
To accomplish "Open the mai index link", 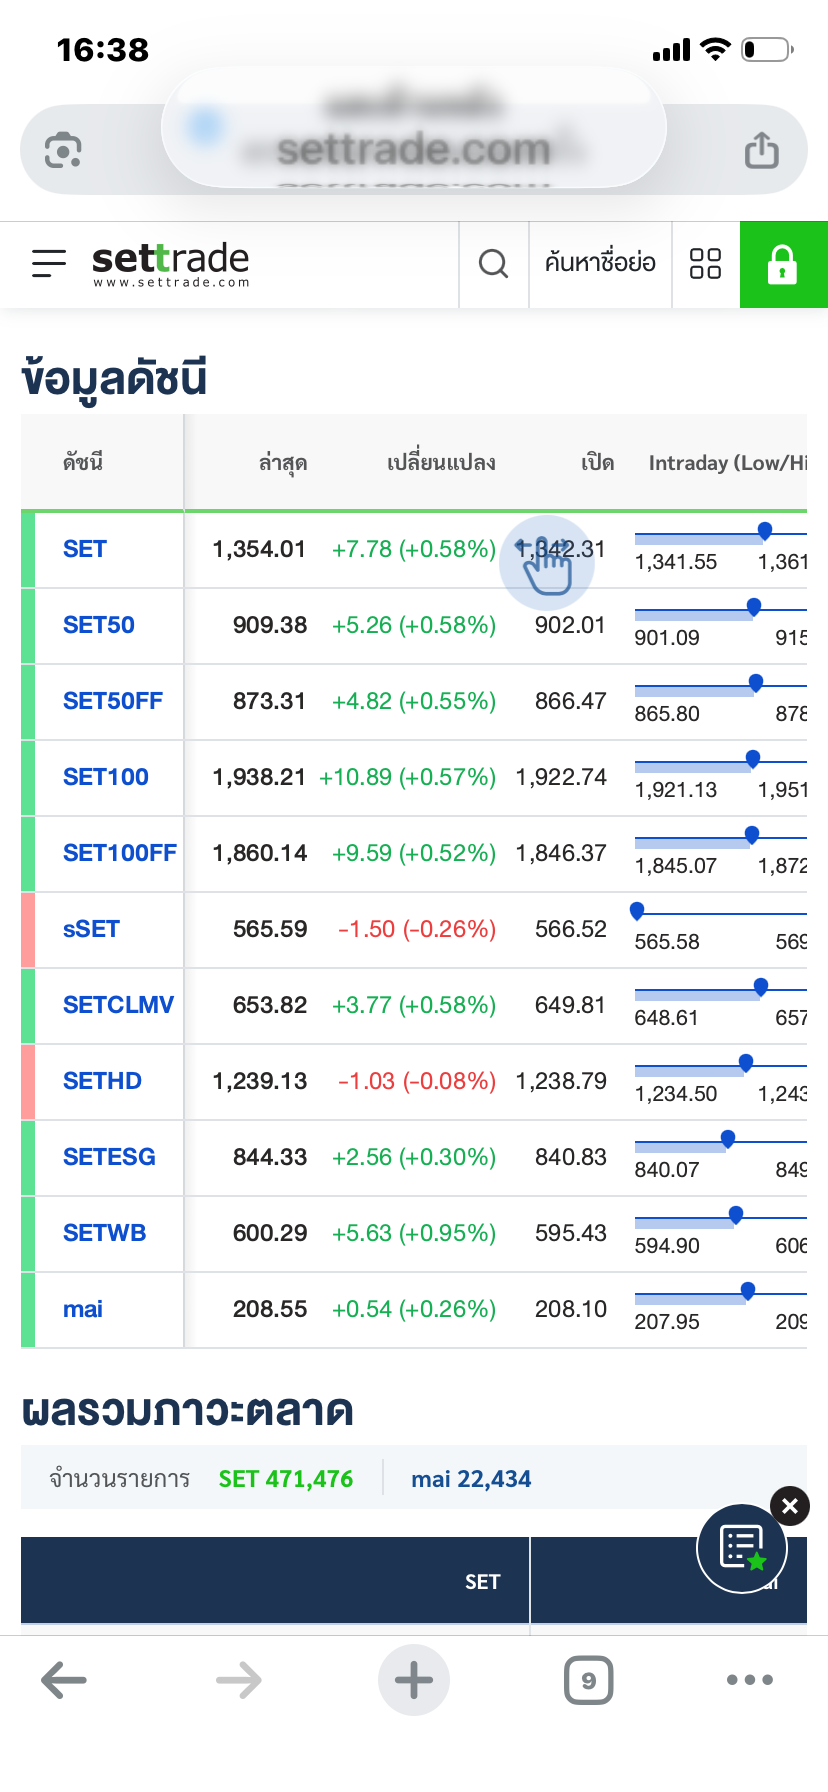I will 83,1309.
